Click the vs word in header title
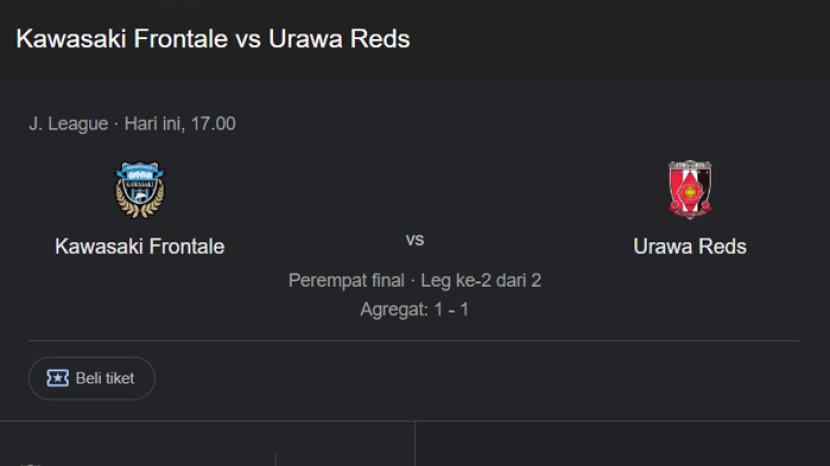The image size is (830, 466). click(248, 39)
